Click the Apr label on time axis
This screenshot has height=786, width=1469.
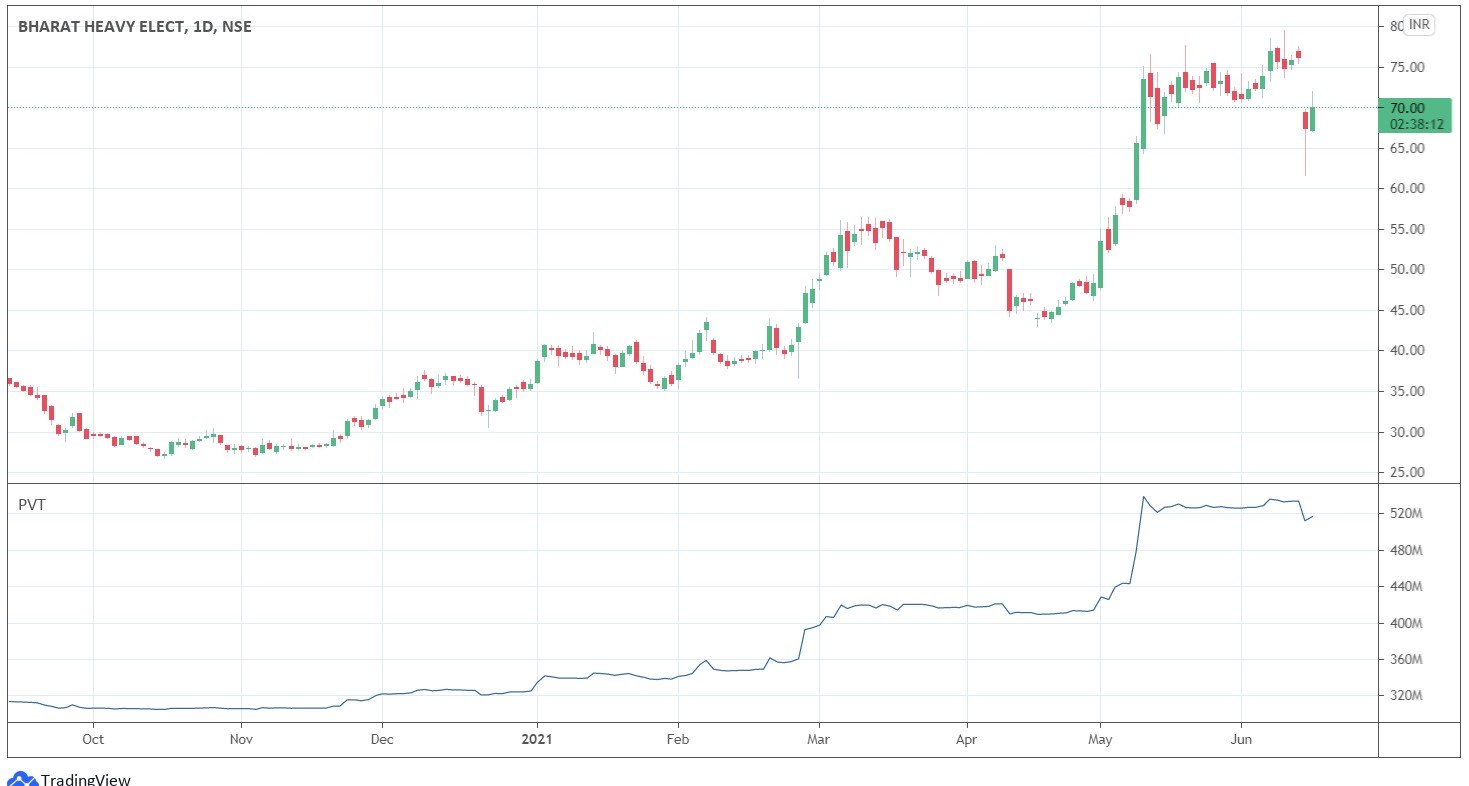[967, 740]
